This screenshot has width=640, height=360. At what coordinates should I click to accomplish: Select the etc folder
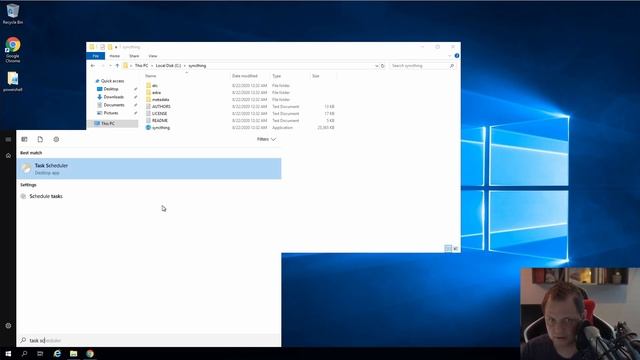pyautogui.click(x=155, y=86)
